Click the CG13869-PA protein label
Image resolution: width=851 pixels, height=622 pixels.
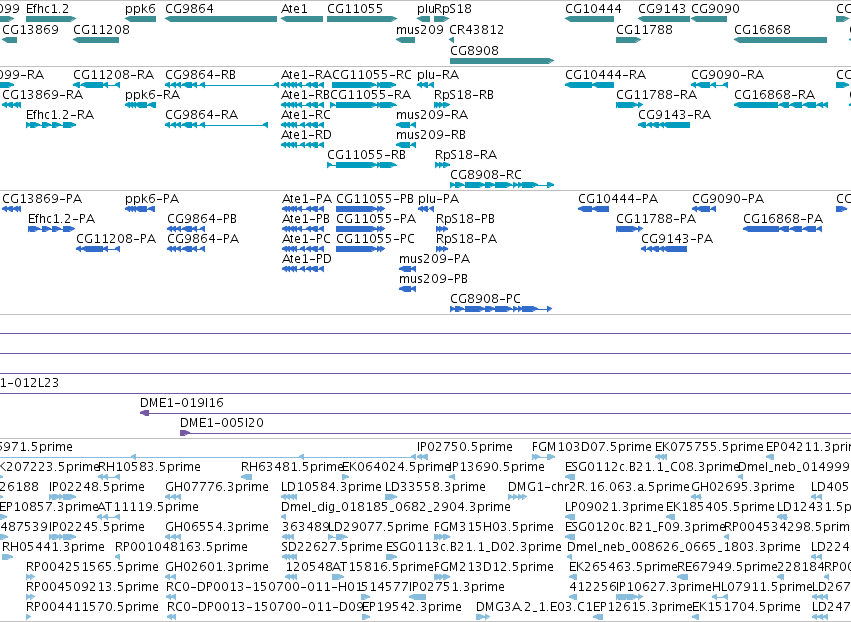click(42, 199)
